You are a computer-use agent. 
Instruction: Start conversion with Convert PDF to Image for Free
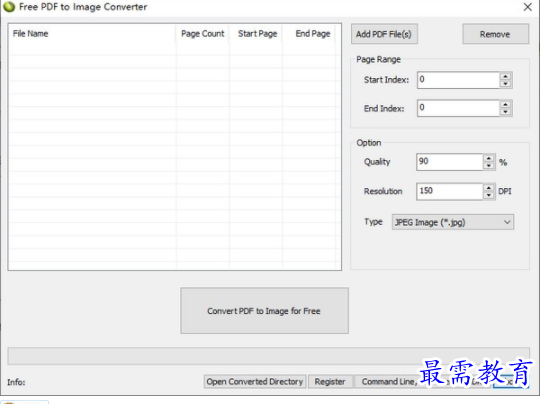[x=264, y=311]
